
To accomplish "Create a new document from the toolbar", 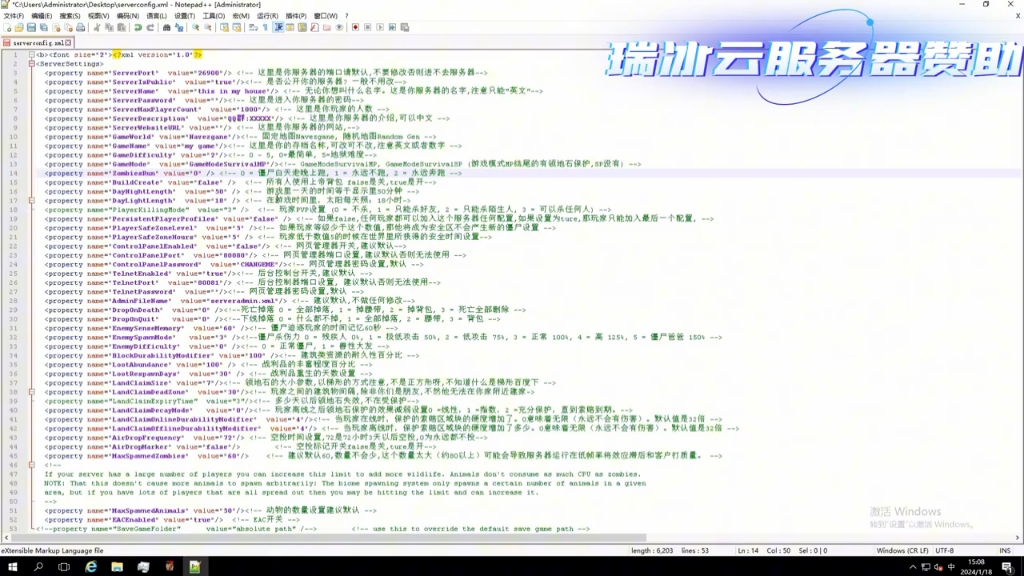I will pyautogui.click(x=7, y=27).
